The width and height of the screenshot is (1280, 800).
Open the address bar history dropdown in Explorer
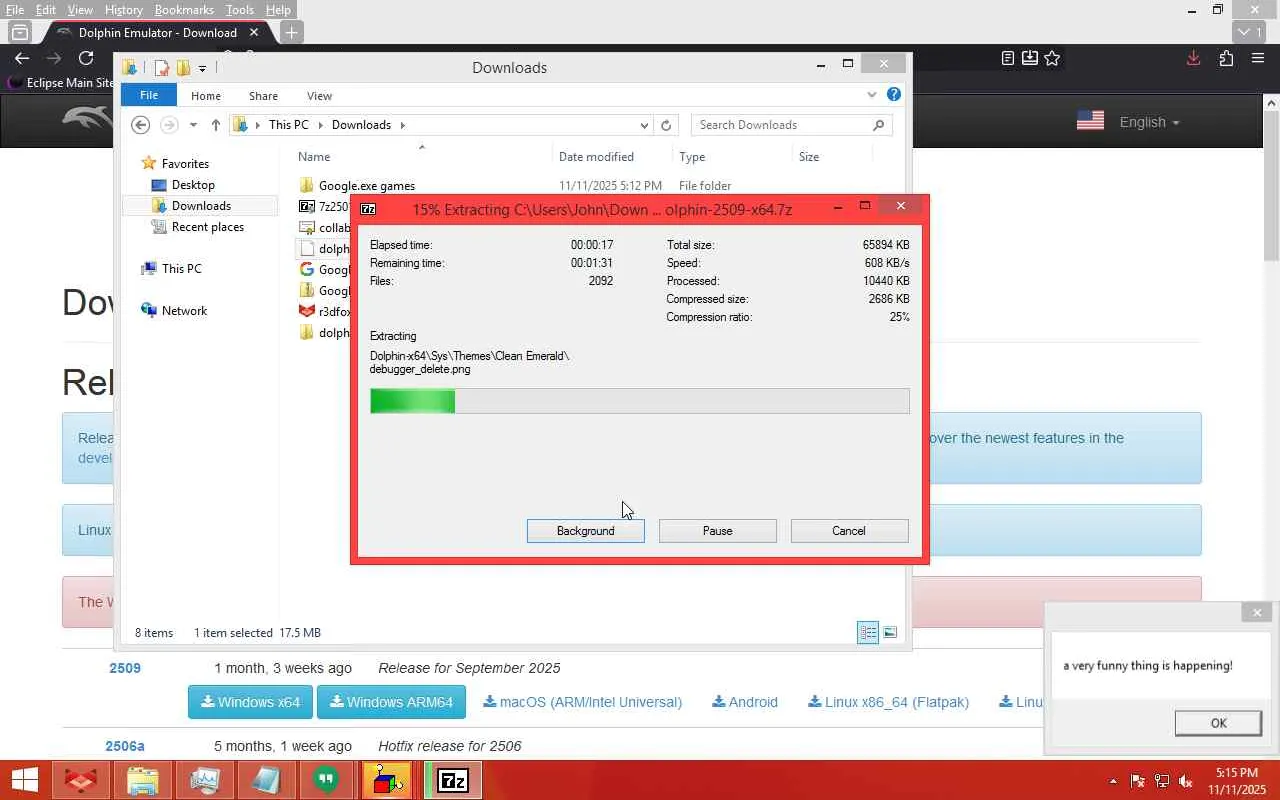(x=644, y=125)
